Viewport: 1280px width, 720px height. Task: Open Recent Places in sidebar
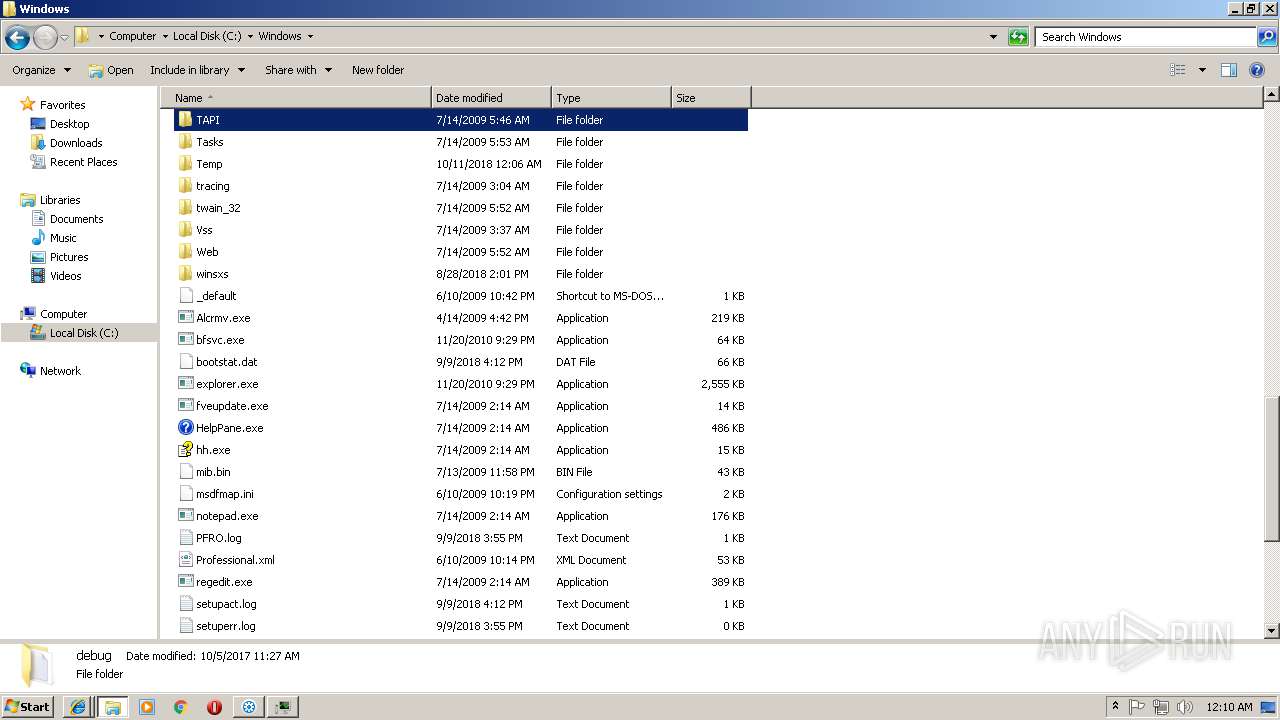[83, 162]
